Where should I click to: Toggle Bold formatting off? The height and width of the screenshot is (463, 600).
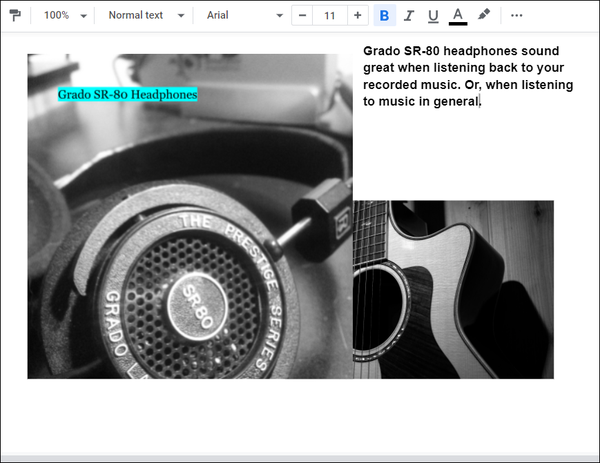385,16
